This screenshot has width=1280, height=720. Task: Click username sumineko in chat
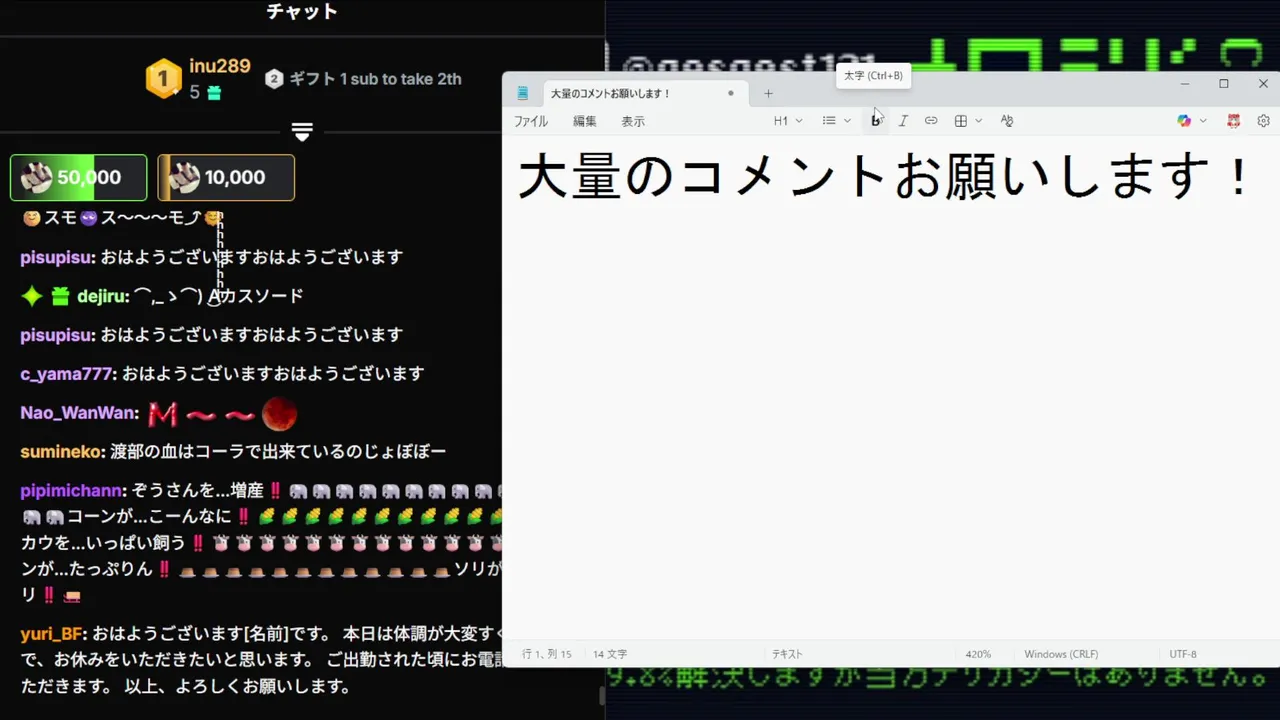[61, 452]
